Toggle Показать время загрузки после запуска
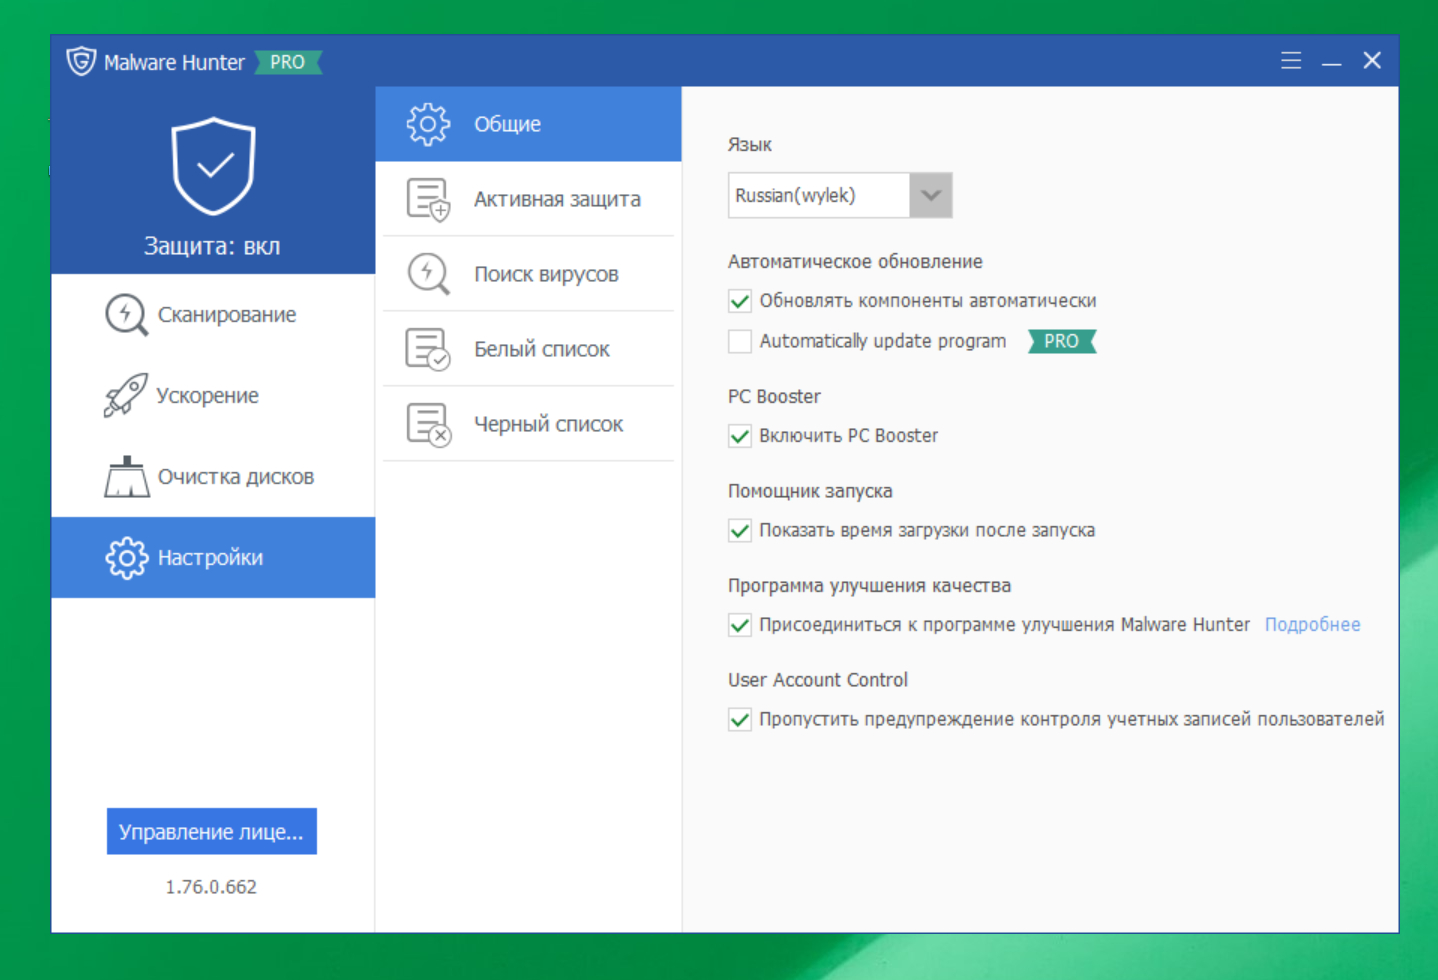1438x980 pixels. point(740,530)
